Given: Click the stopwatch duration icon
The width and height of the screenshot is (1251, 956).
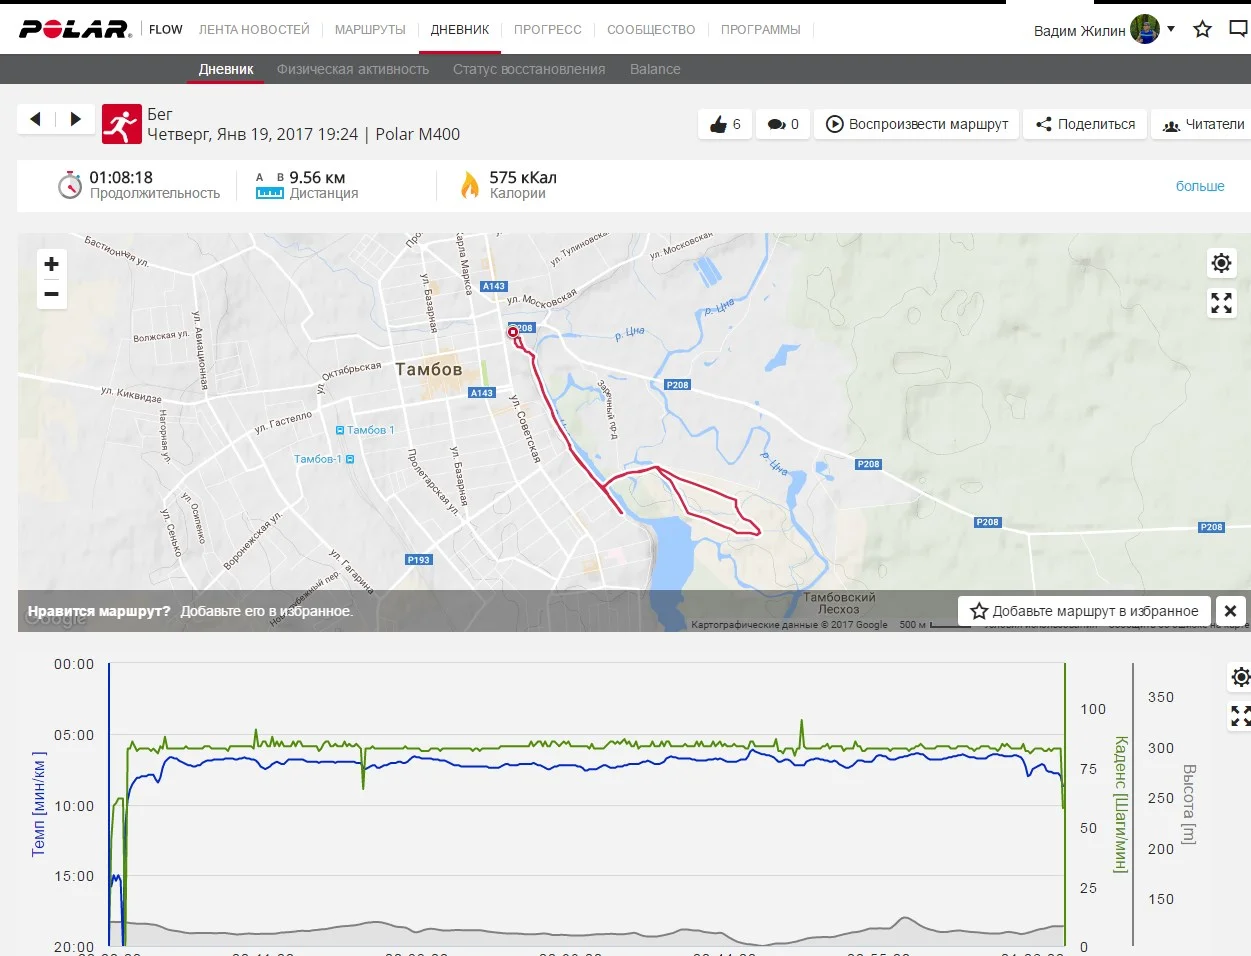Looking at the screenshot, I should click(x=69, y=185).
